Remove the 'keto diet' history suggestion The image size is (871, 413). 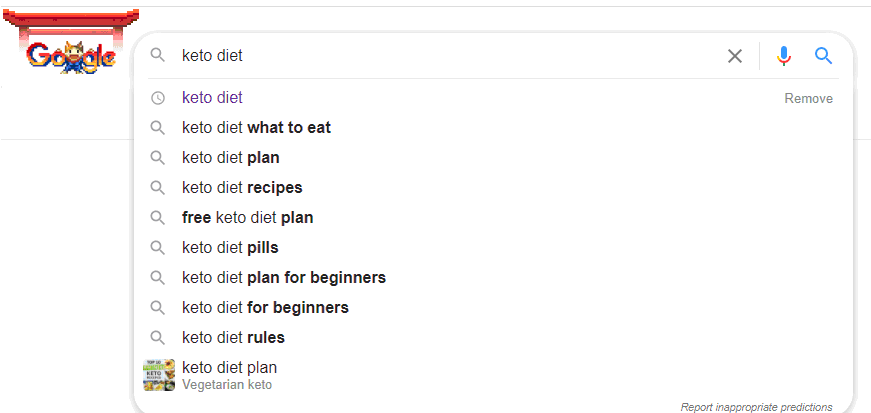tap(808, 98)
